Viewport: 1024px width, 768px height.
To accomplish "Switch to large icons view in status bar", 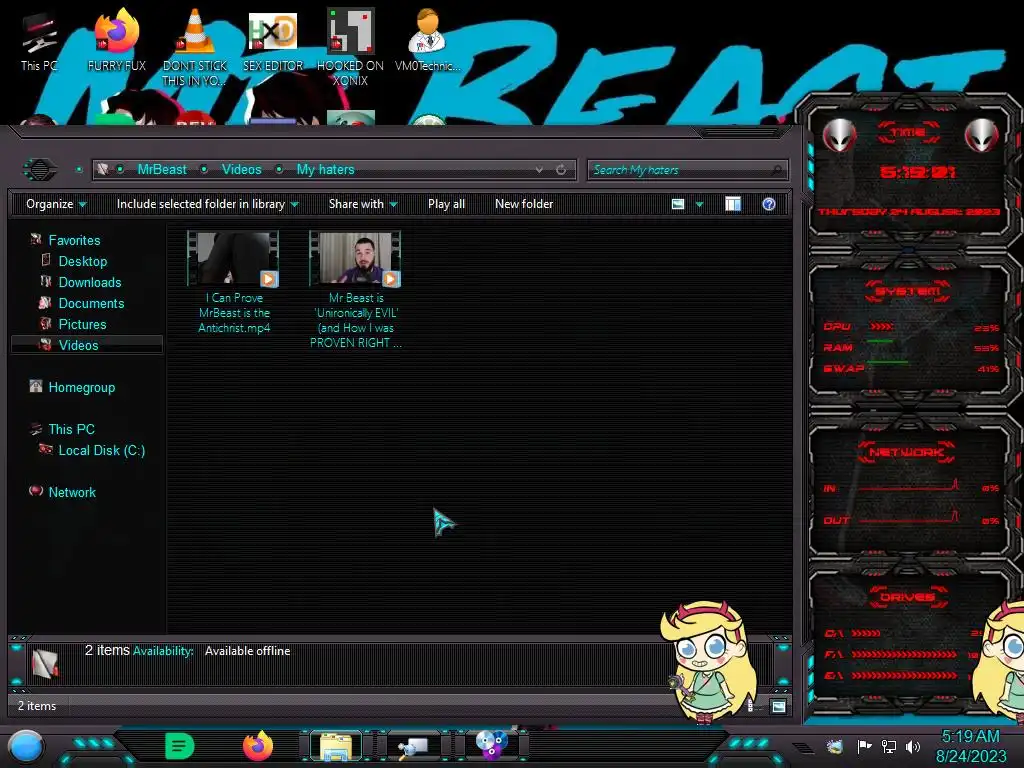I will coord(778,706).
